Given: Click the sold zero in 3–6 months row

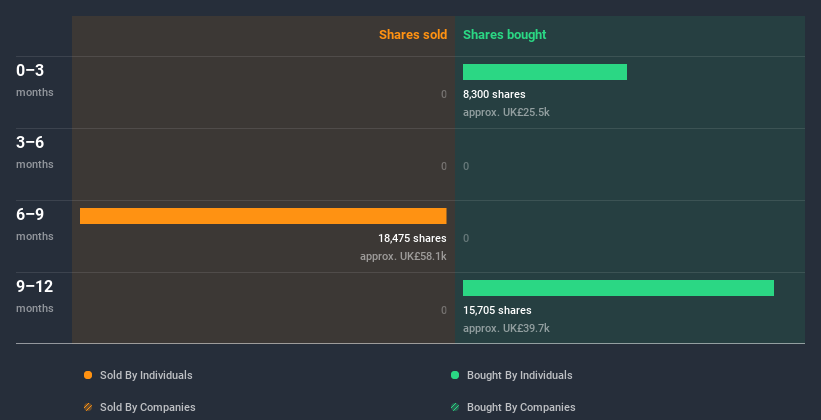Looking at the screenshot, I should (x=443, y=167).
